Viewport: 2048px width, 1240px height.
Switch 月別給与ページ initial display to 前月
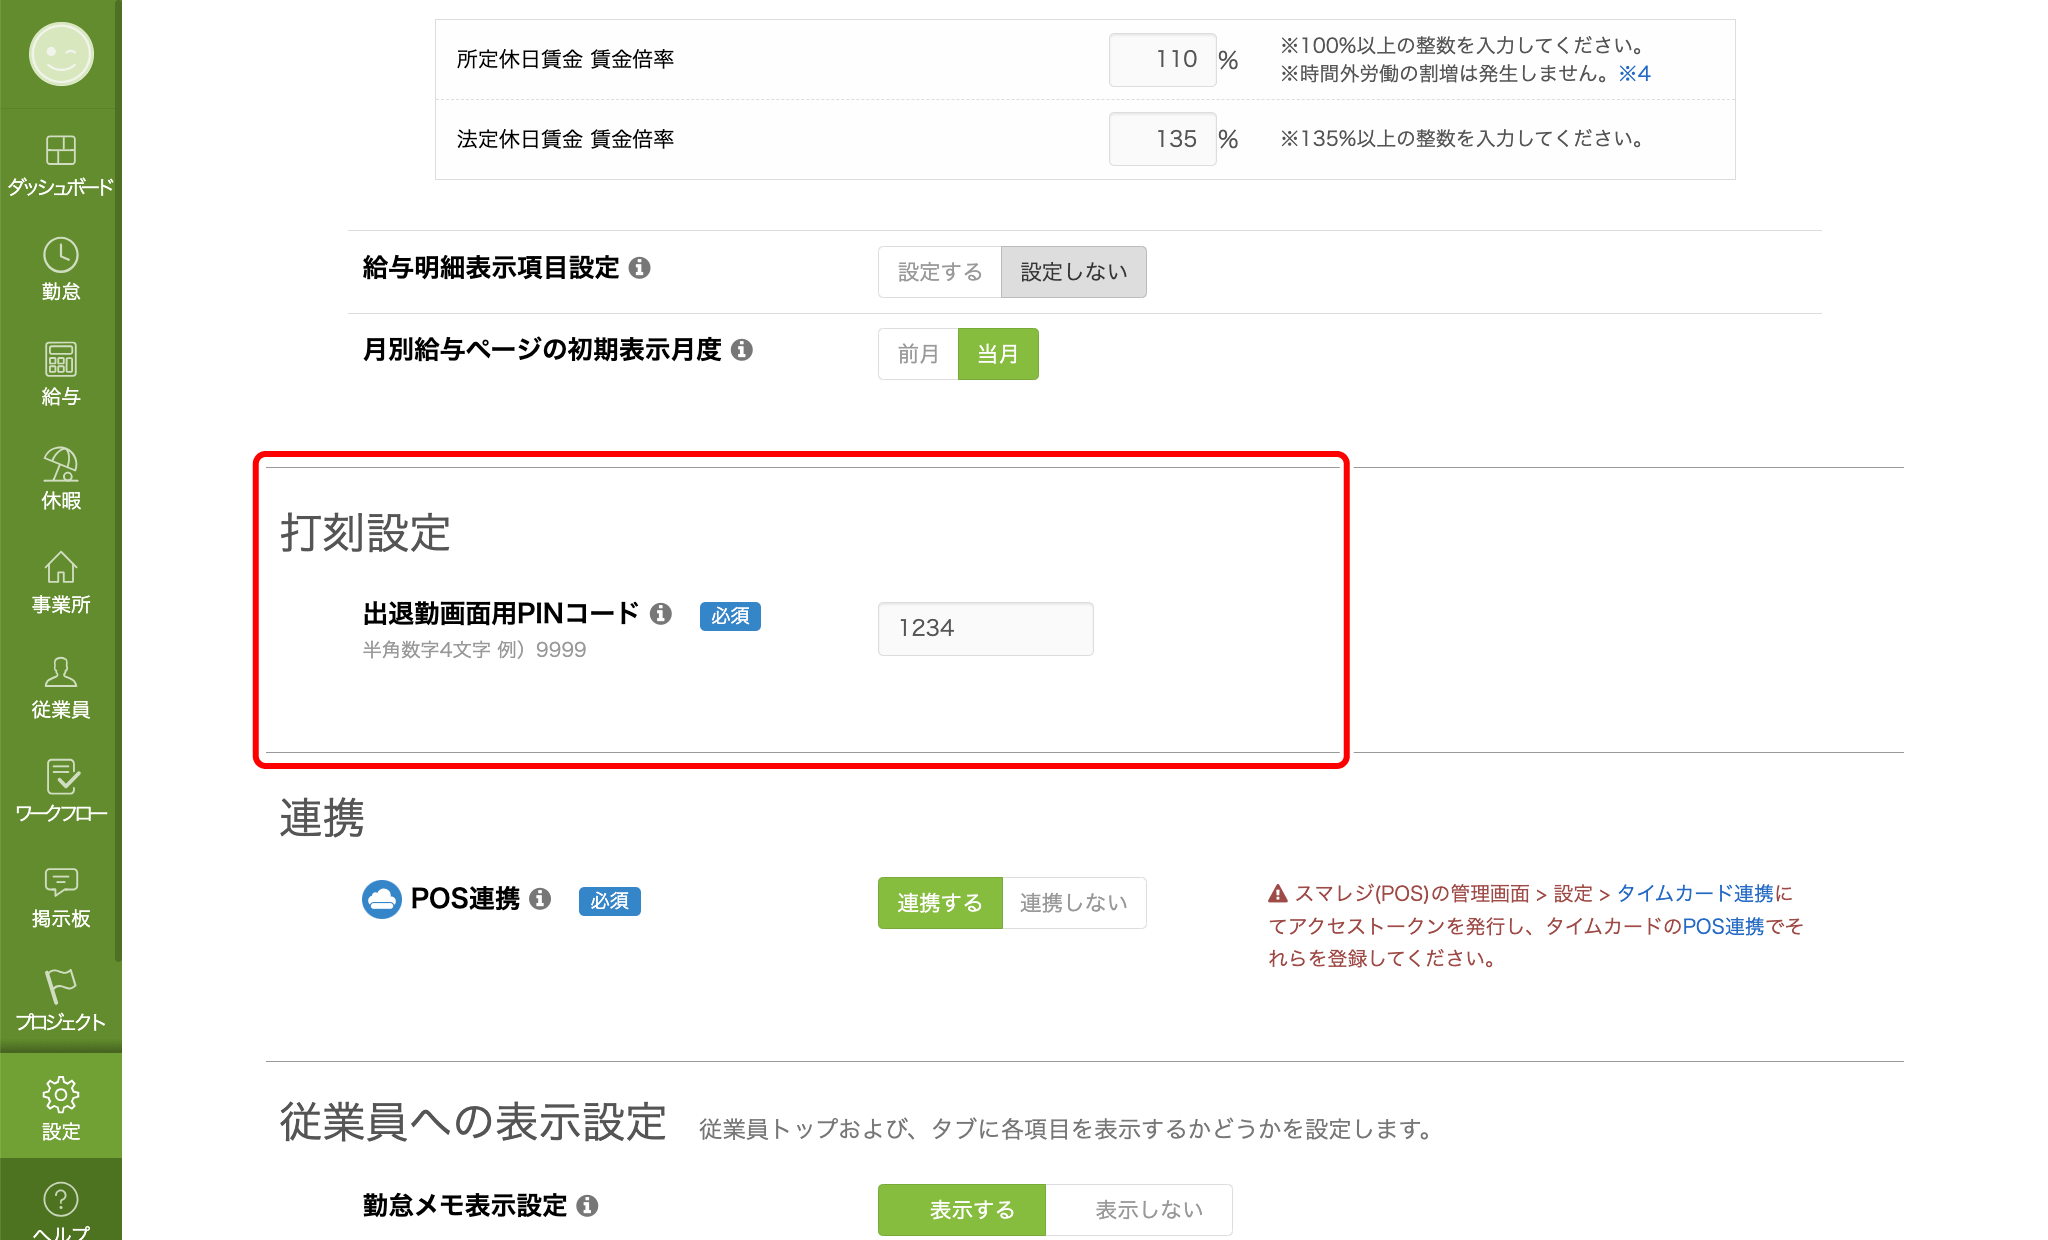coord(917,353)
